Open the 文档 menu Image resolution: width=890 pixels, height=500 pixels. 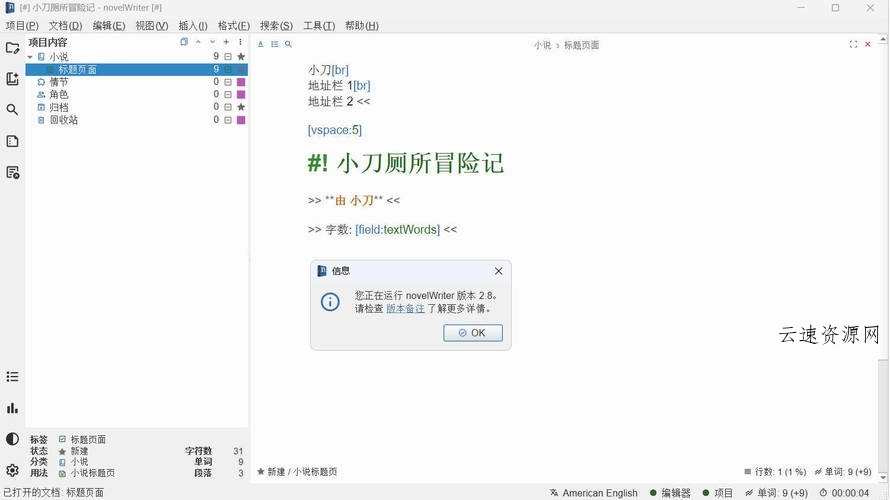pyautogui.click(x=65, y=26)
